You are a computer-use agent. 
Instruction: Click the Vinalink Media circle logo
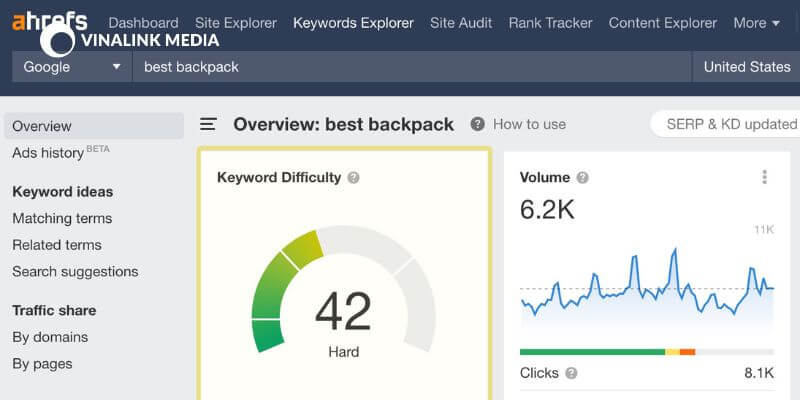tap(57, 40)
